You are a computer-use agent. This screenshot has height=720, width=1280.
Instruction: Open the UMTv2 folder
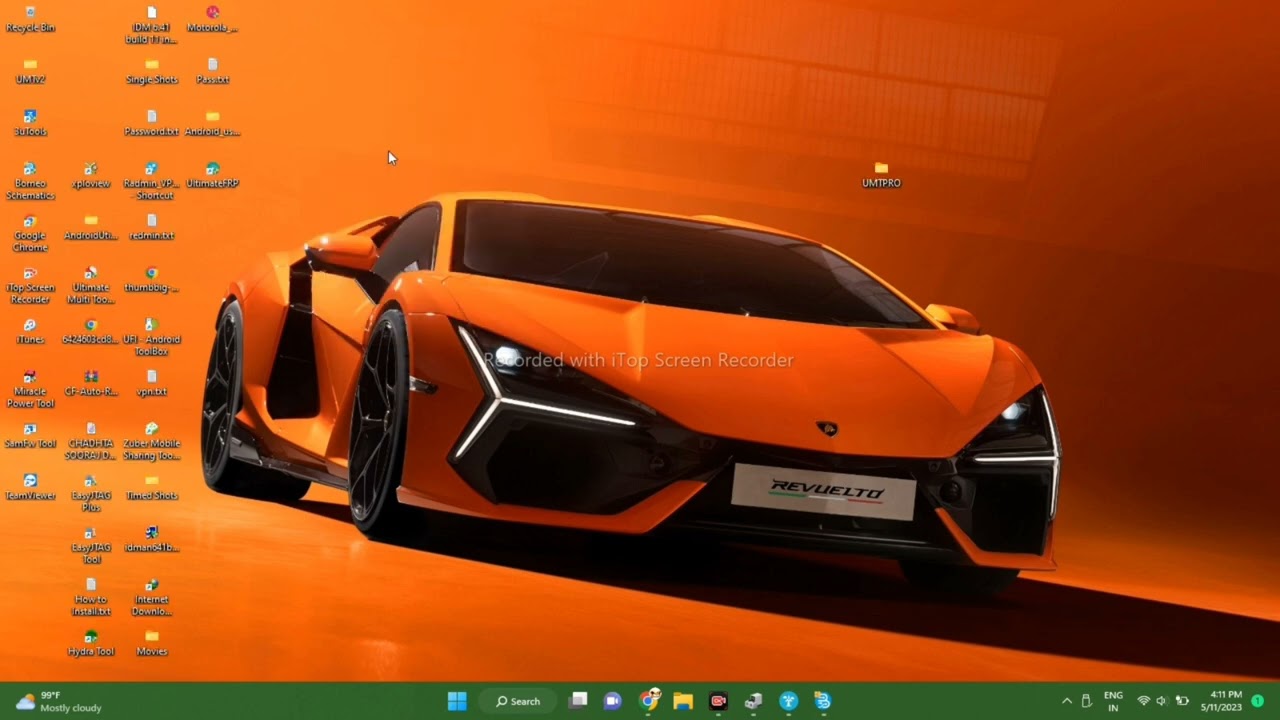(30, 71)
